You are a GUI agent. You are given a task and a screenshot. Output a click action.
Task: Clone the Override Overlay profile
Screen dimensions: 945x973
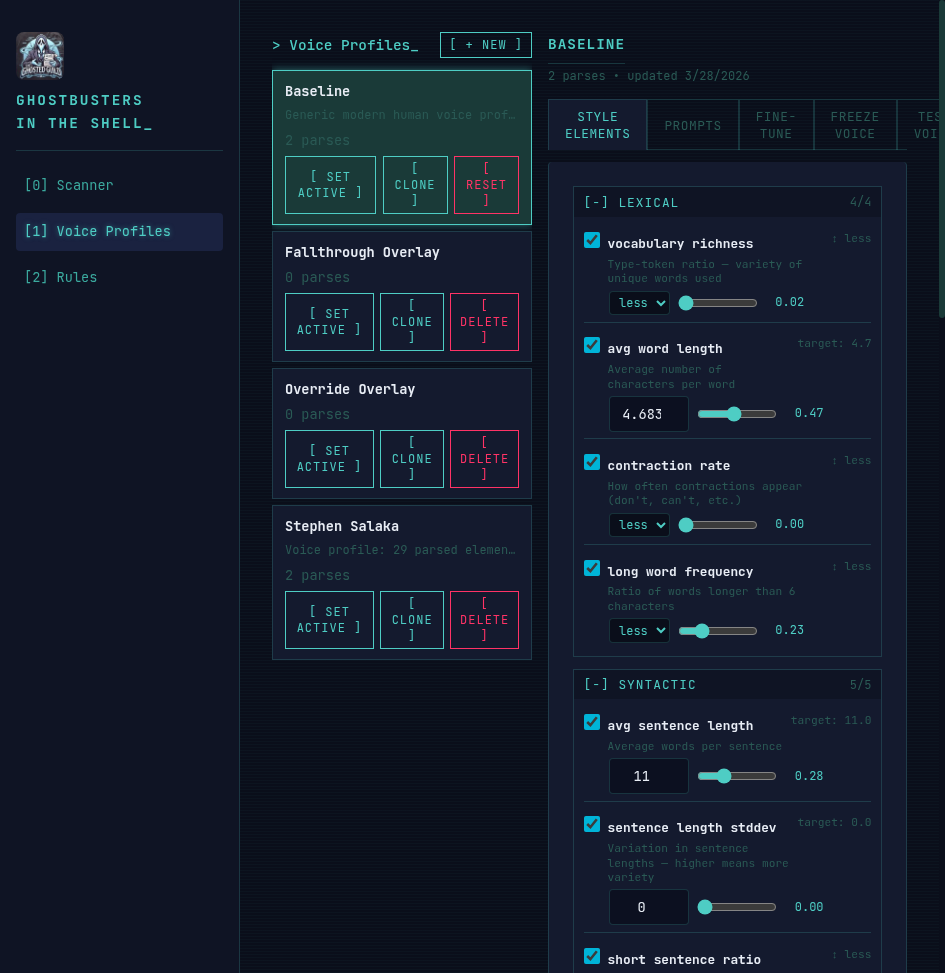point(411,458)
